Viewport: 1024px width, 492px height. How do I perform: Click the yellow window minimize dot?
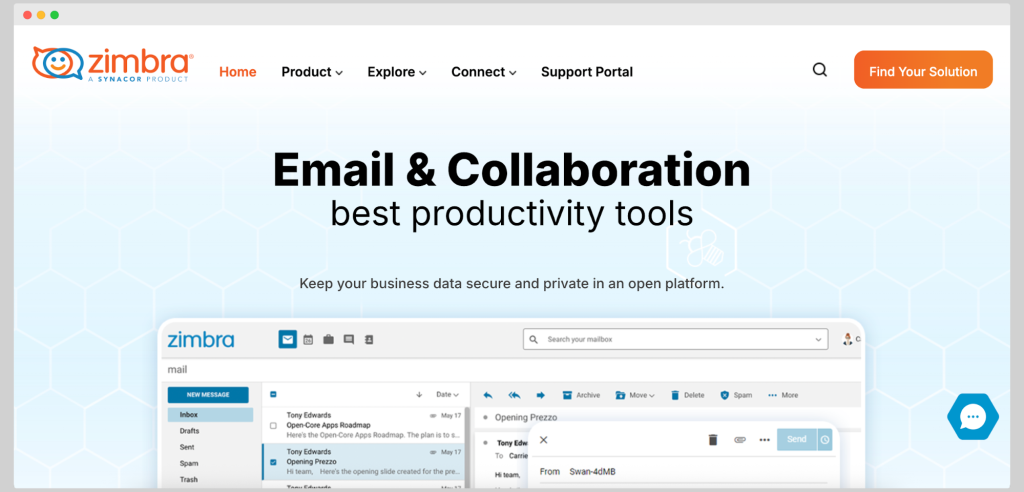pos(41,14)
